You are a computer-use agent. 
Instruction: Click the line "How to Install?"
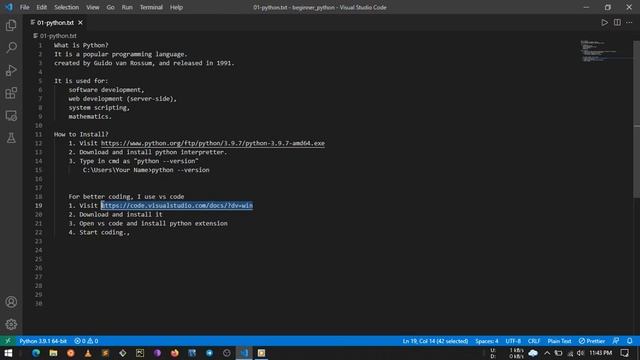pos(81,134)
